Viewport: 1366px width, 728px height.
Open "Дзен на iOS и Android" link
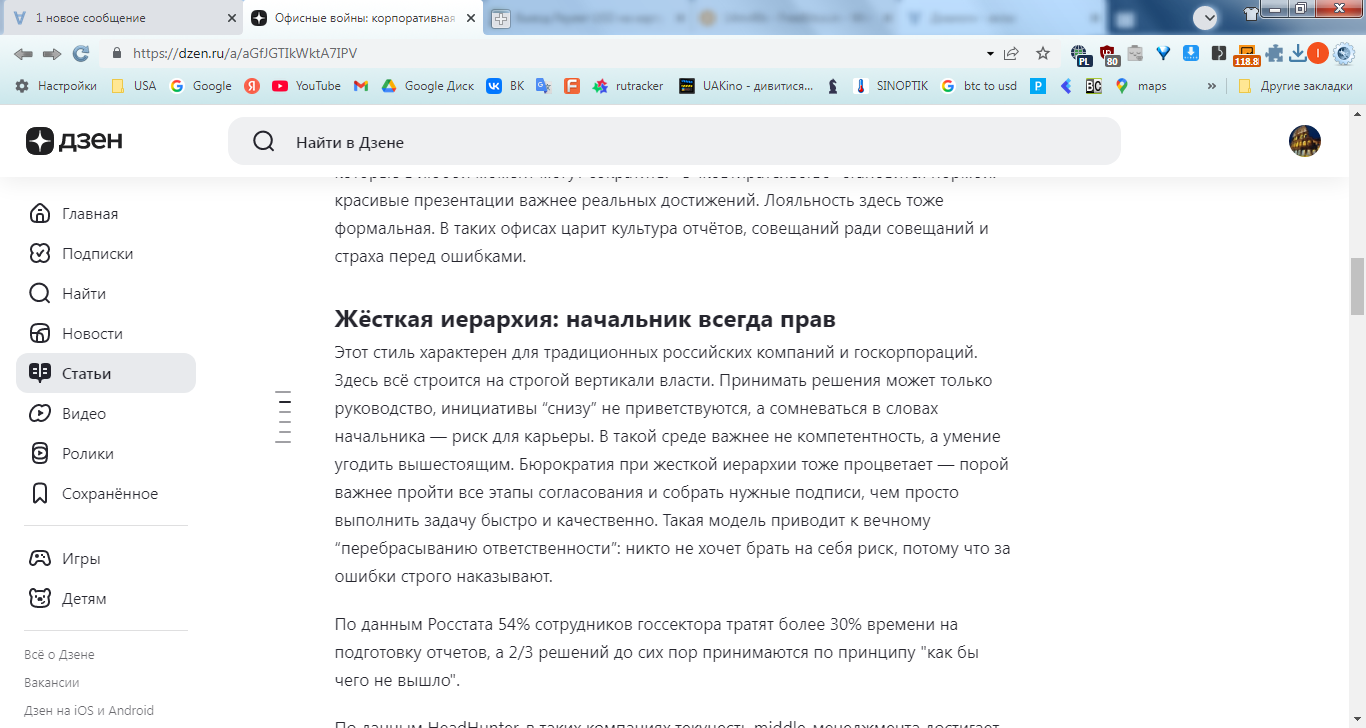89,711
